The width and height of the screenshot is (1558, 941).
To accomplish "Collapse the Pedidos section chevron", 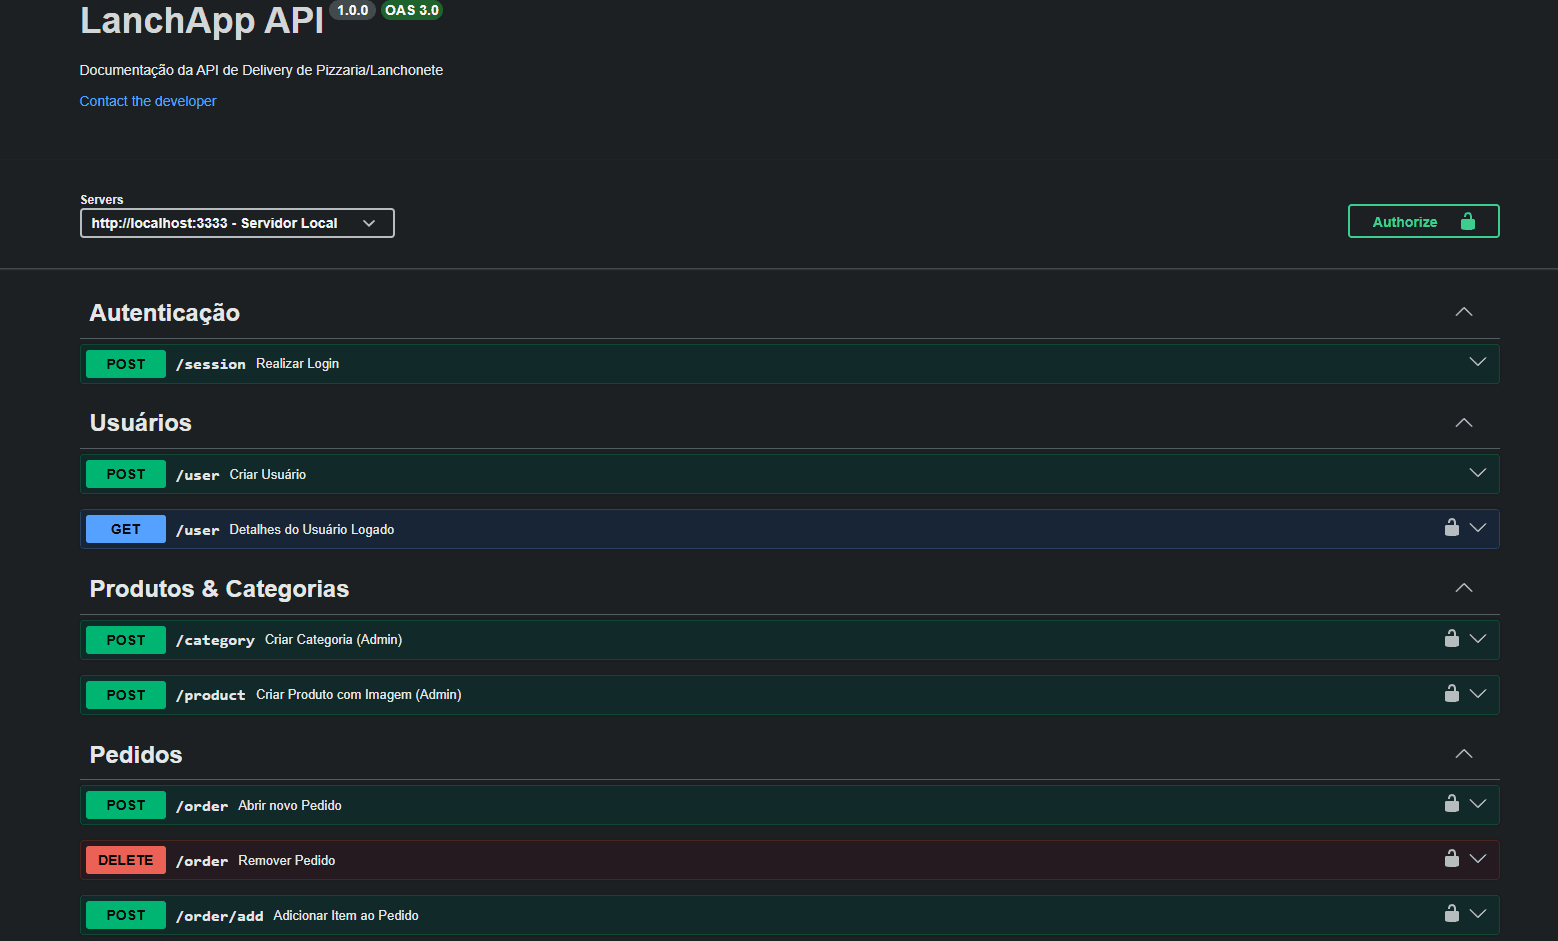I will [1463, 754].
